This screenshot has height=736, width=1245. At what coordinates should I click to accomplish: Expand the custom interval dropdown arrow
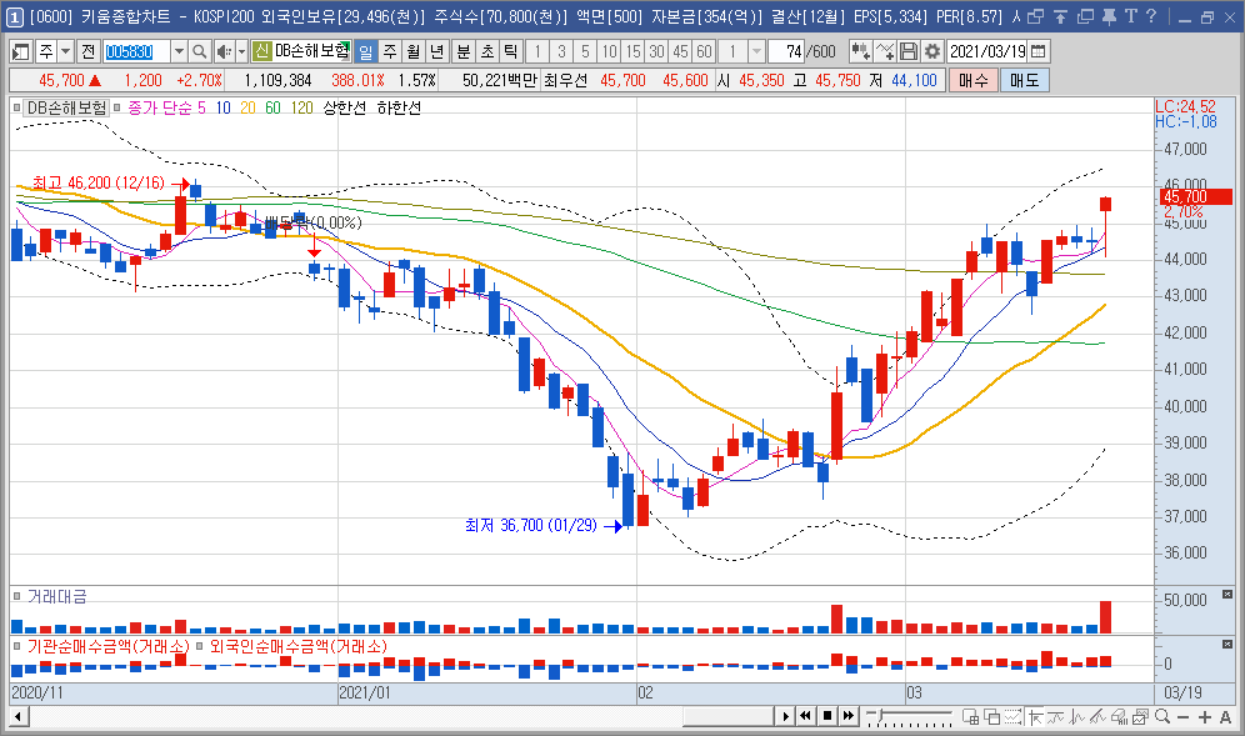click(756, 51)
